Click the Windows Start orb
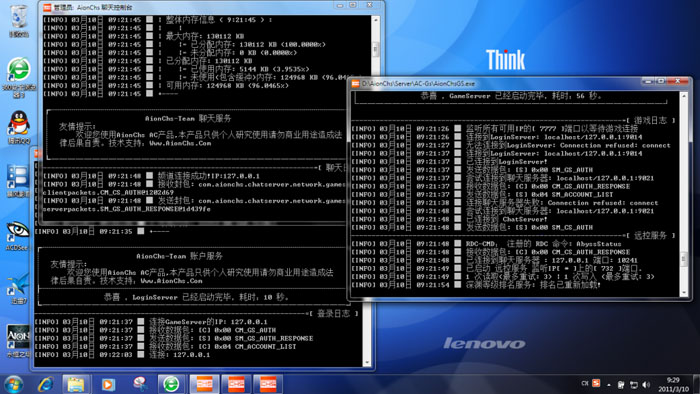The image size is (700, 394). (13, 385)
